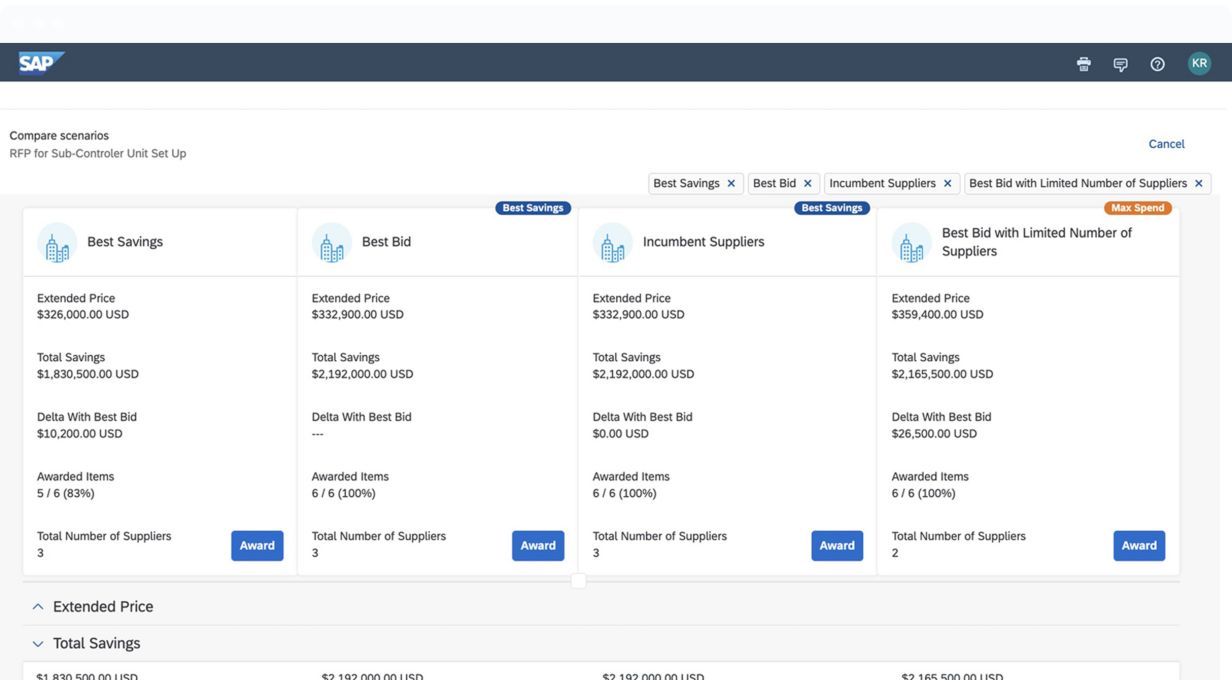Award the Best Bid scenario
This screenshot has height=680, width=1232.
tap(538, 546)
